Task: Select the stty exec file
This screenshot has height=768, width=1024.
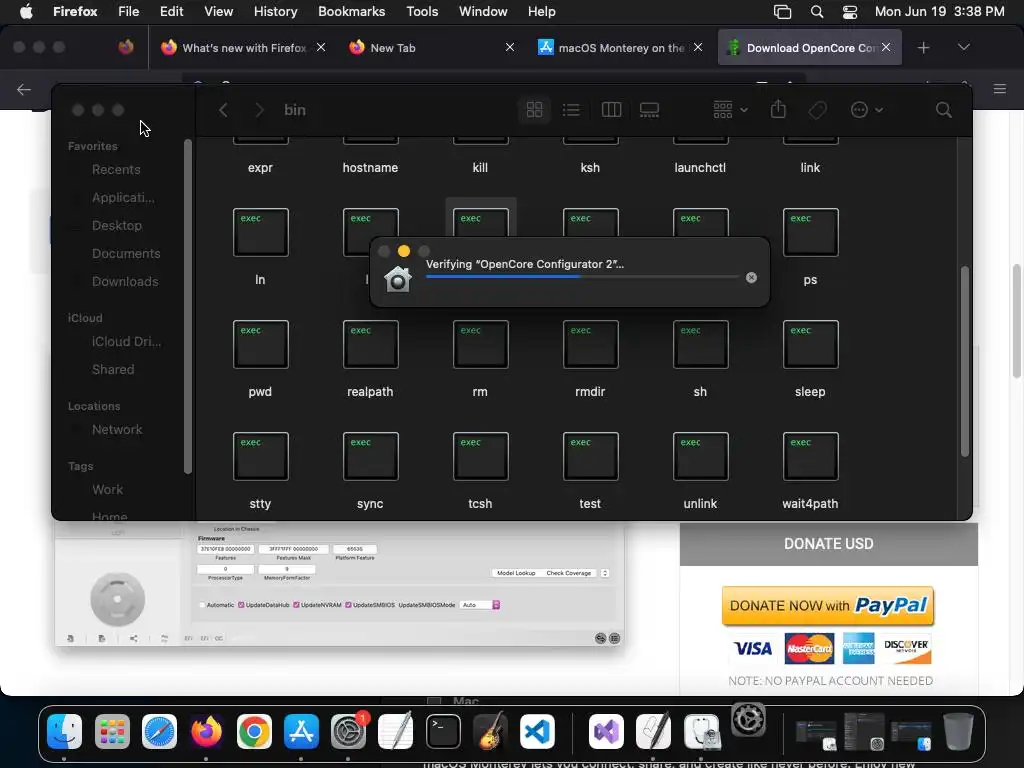Action: 260,457
